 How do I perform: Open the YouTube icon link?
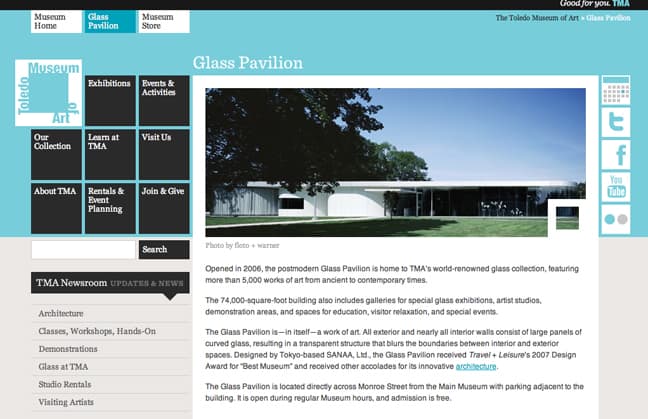(x=616, y=187)
